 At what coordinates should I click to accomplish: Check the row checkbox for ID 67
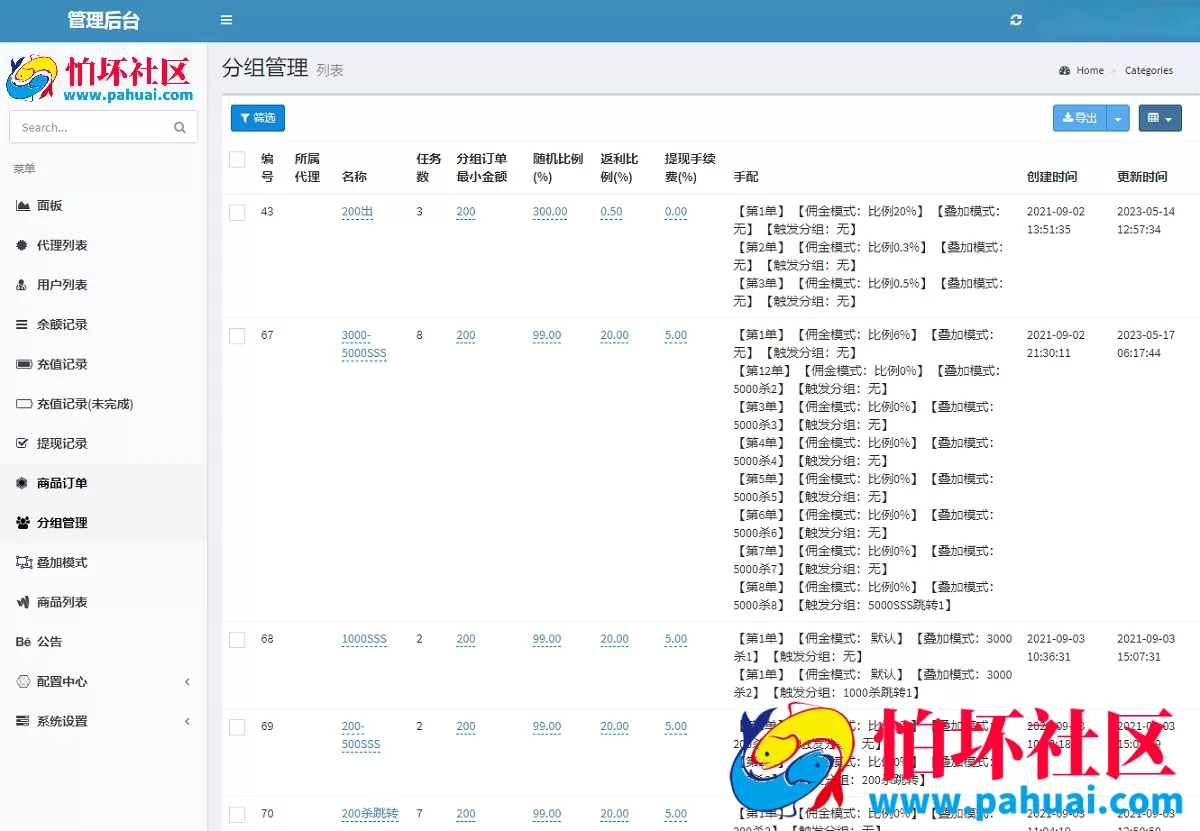[237, 336]
